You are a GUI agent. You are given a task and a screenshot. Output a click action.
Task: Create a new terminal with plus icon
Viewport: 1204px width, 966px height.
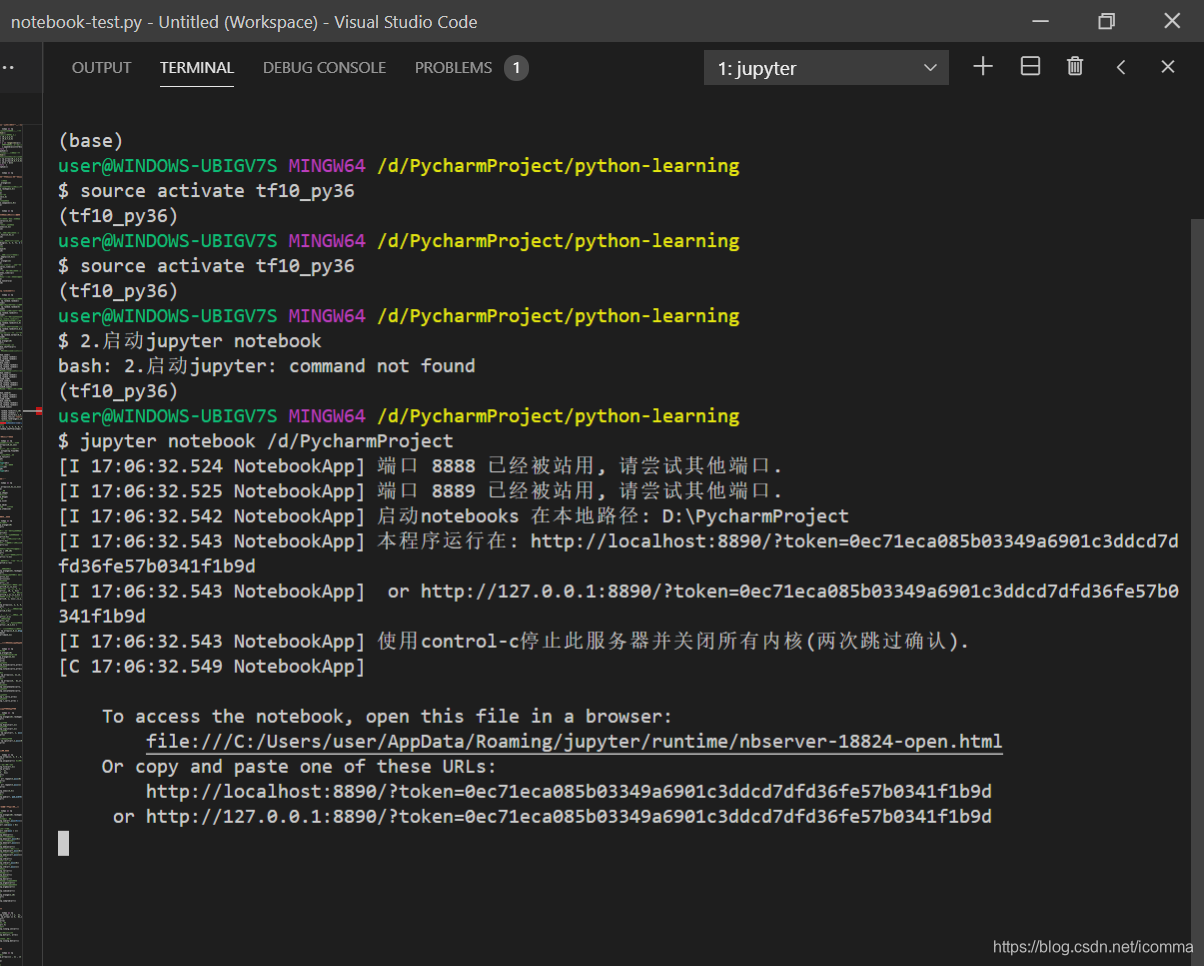(x=983, y=67)
